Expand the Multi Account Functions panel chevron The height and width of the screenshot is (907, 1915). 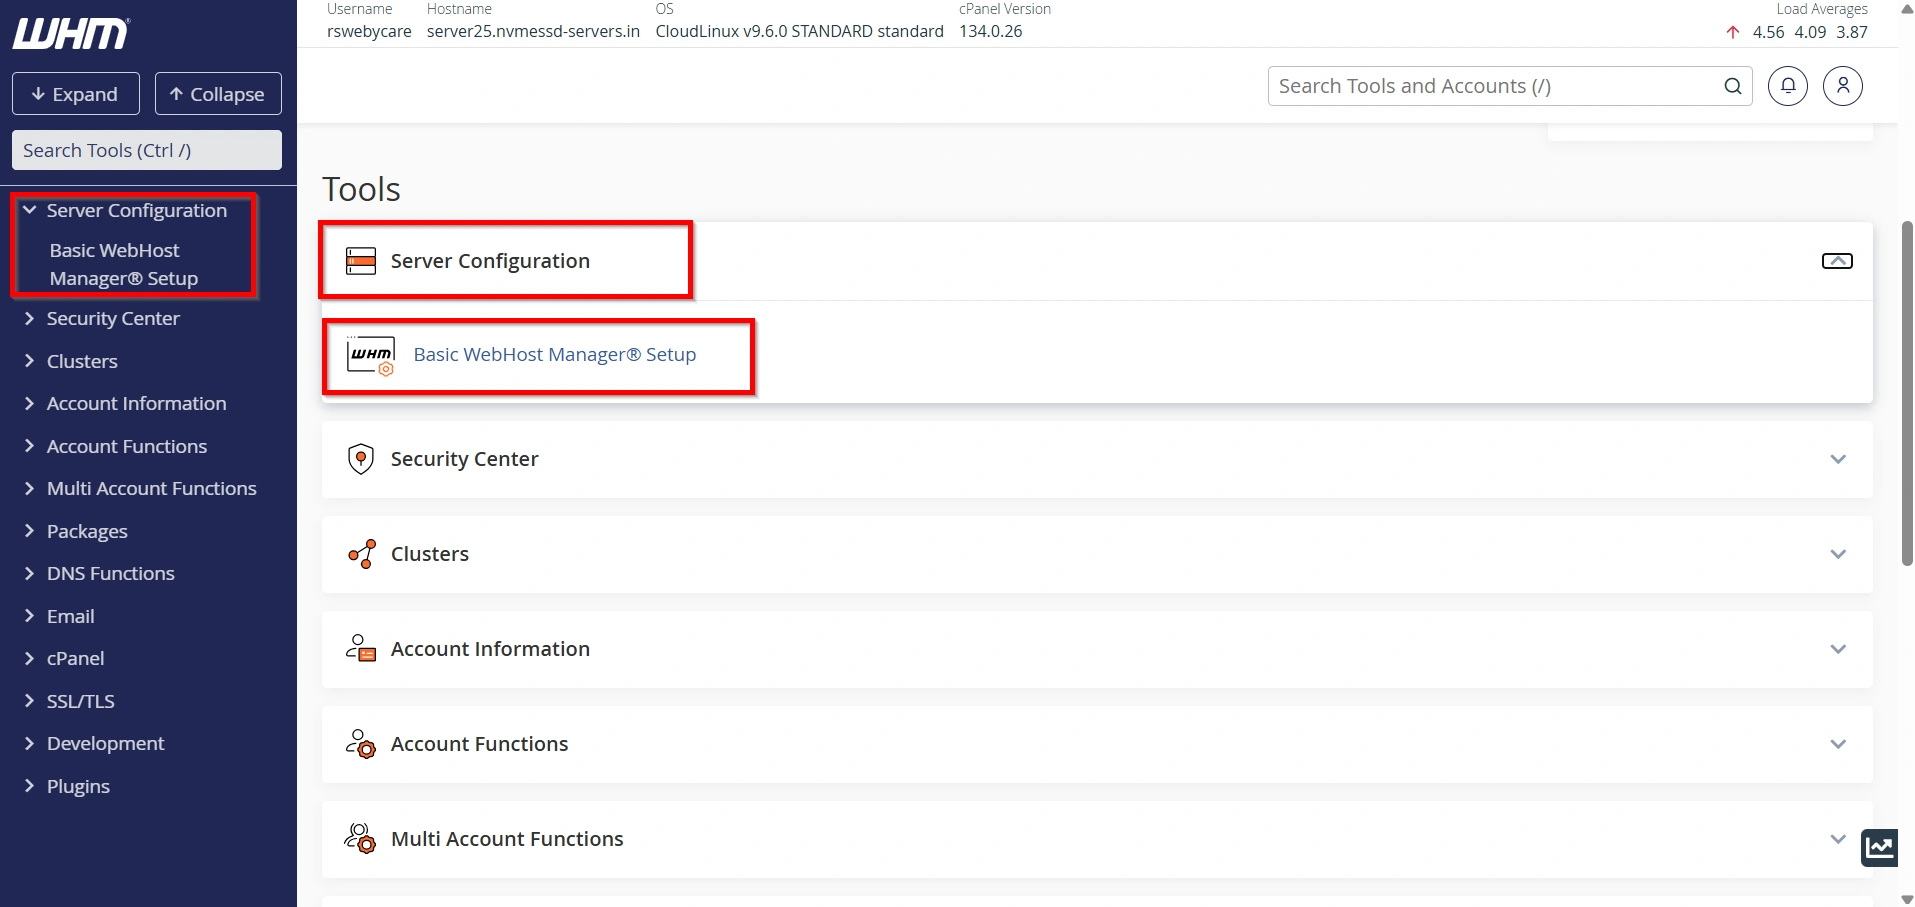[1838, 839]
